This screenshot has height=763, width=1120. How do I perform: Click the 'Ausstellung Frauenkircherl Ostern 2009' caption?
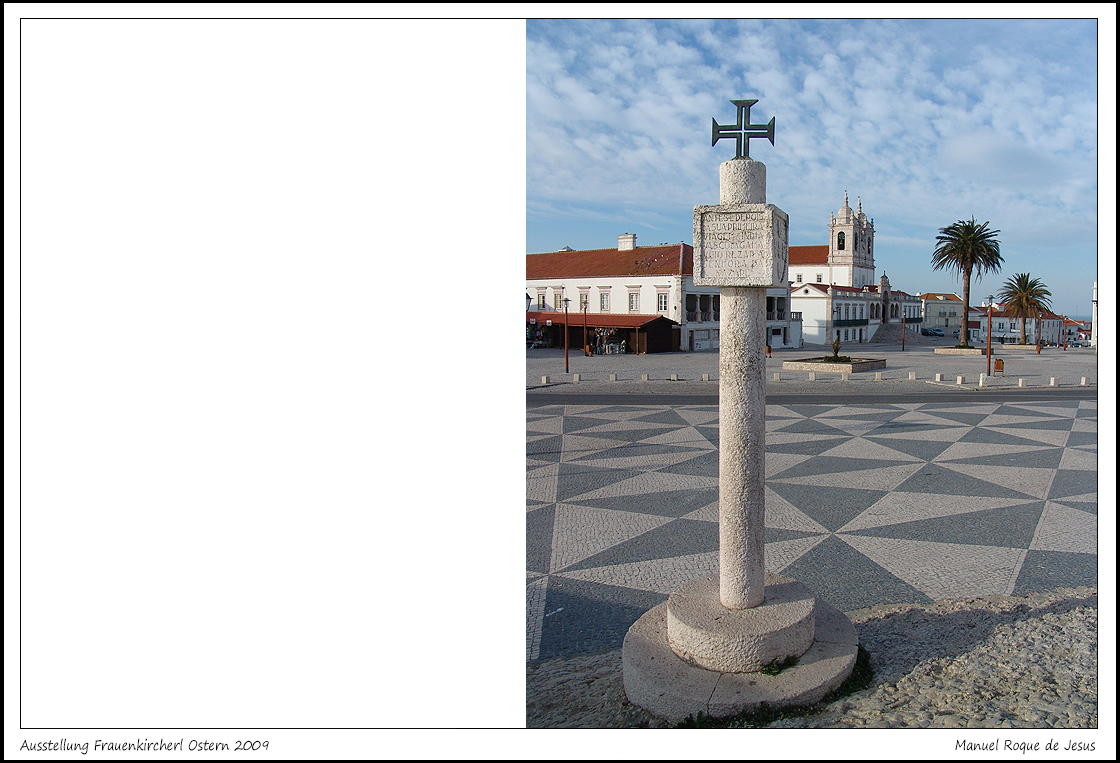pos(145,745)
